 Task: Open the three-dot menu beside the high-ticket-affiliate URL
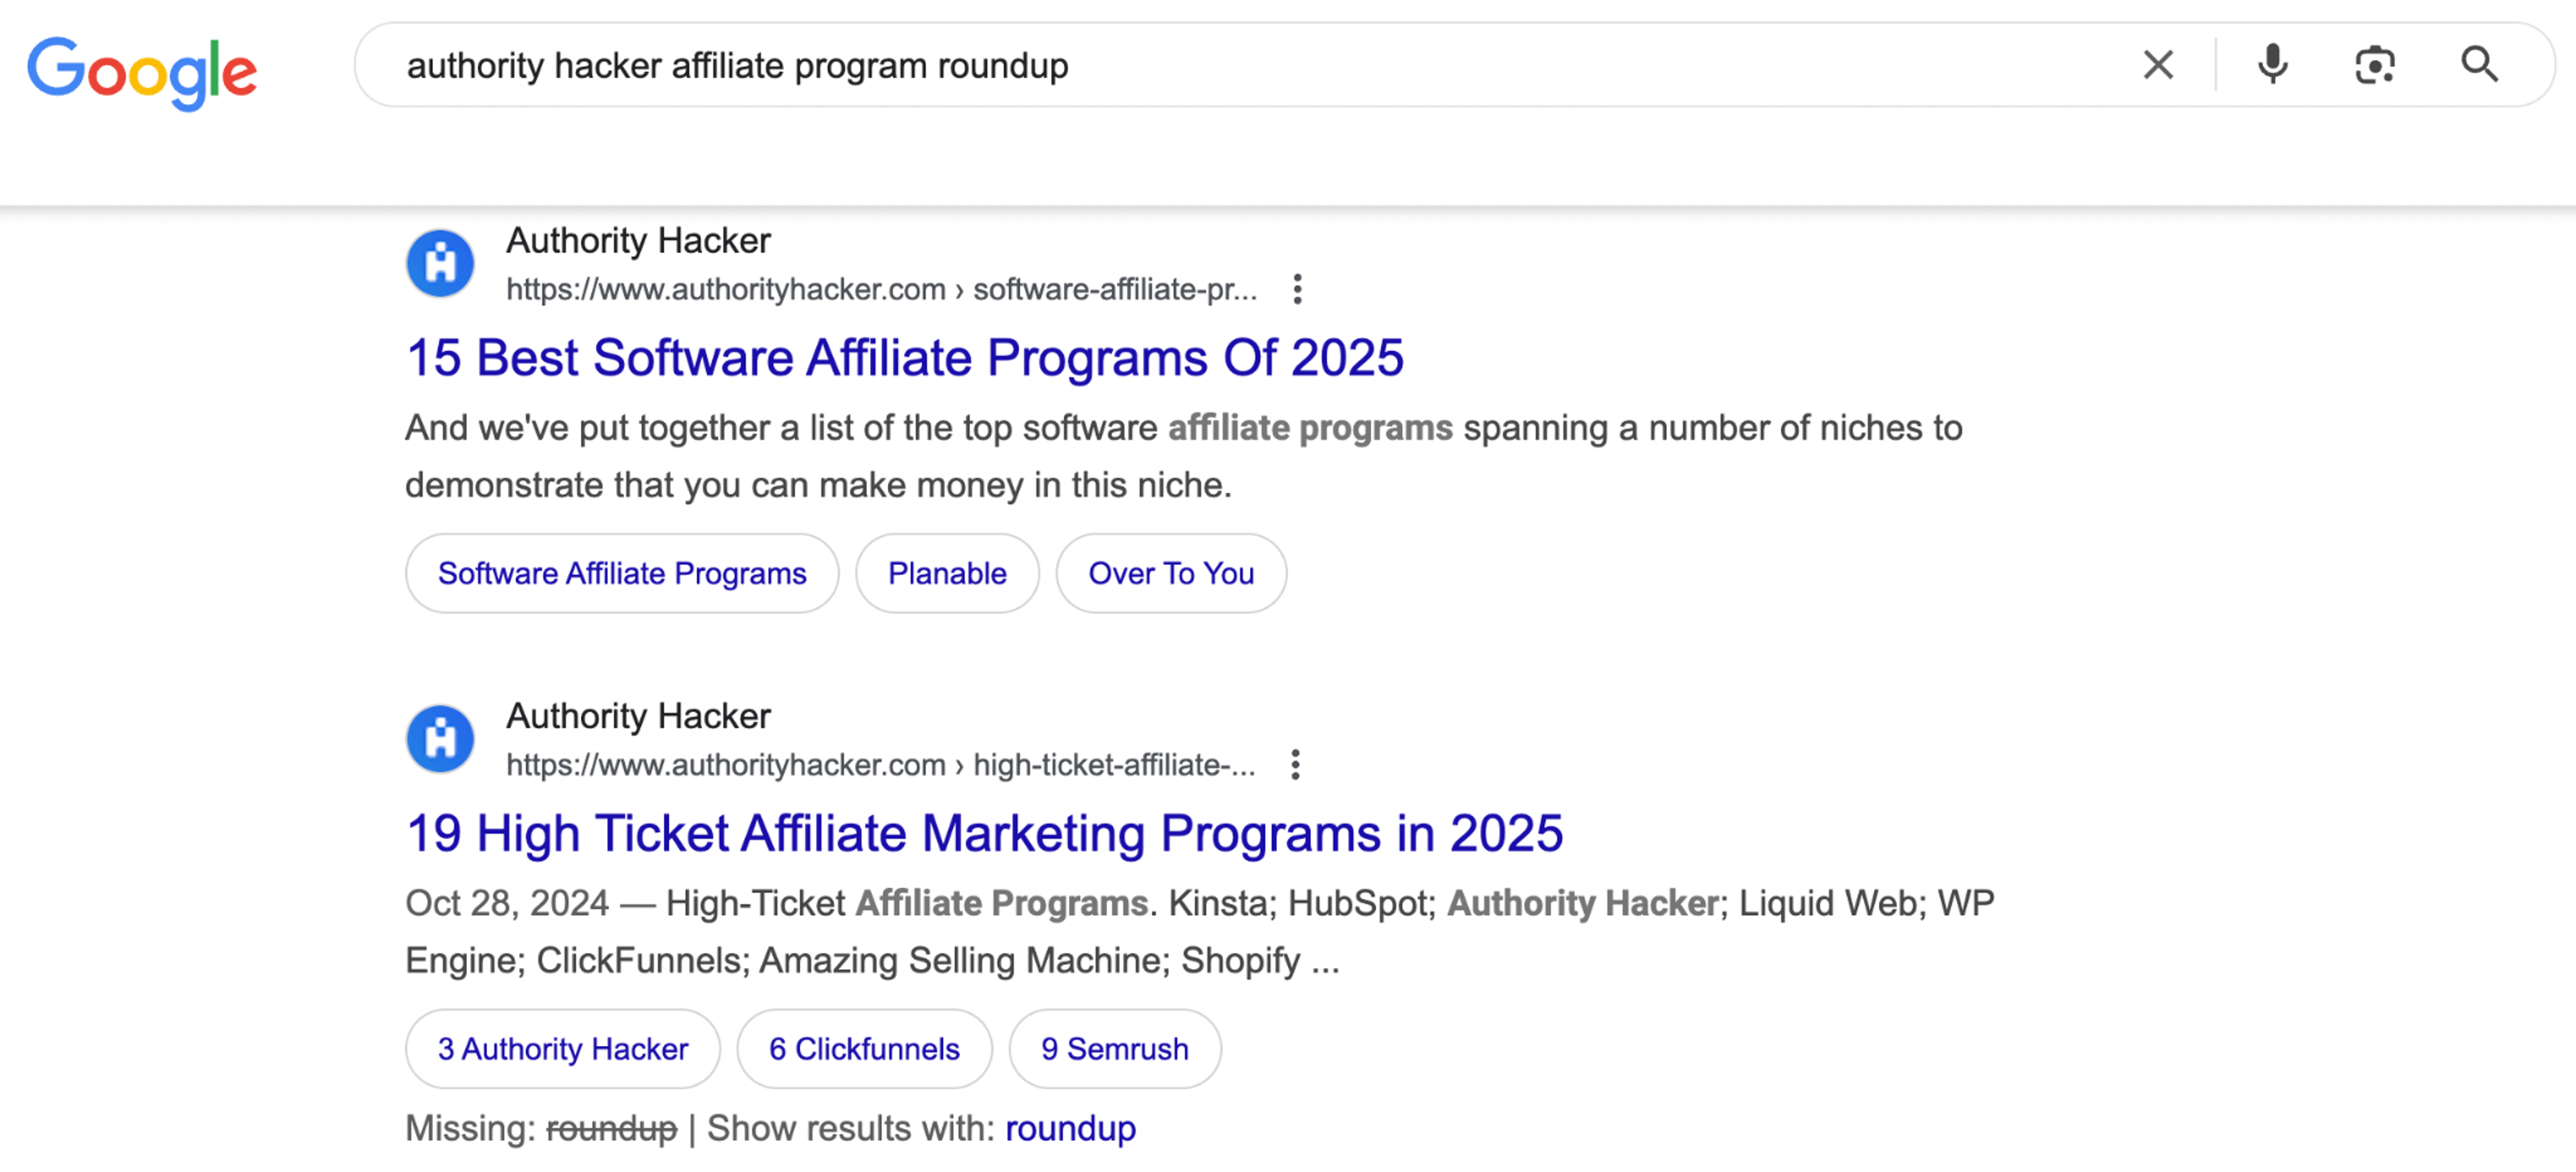pos(1295,765)
